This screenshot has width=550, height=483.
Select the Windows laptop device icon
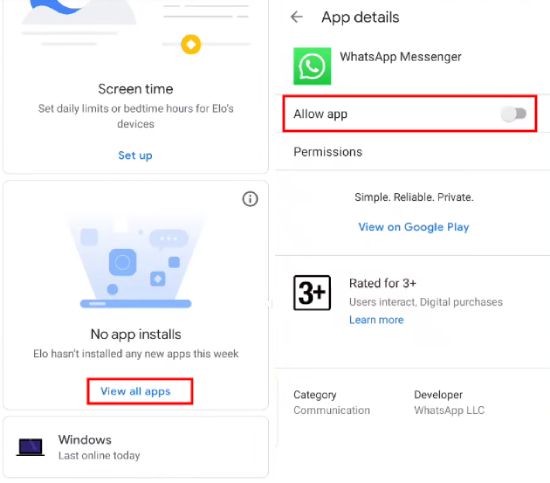[31, 447]
